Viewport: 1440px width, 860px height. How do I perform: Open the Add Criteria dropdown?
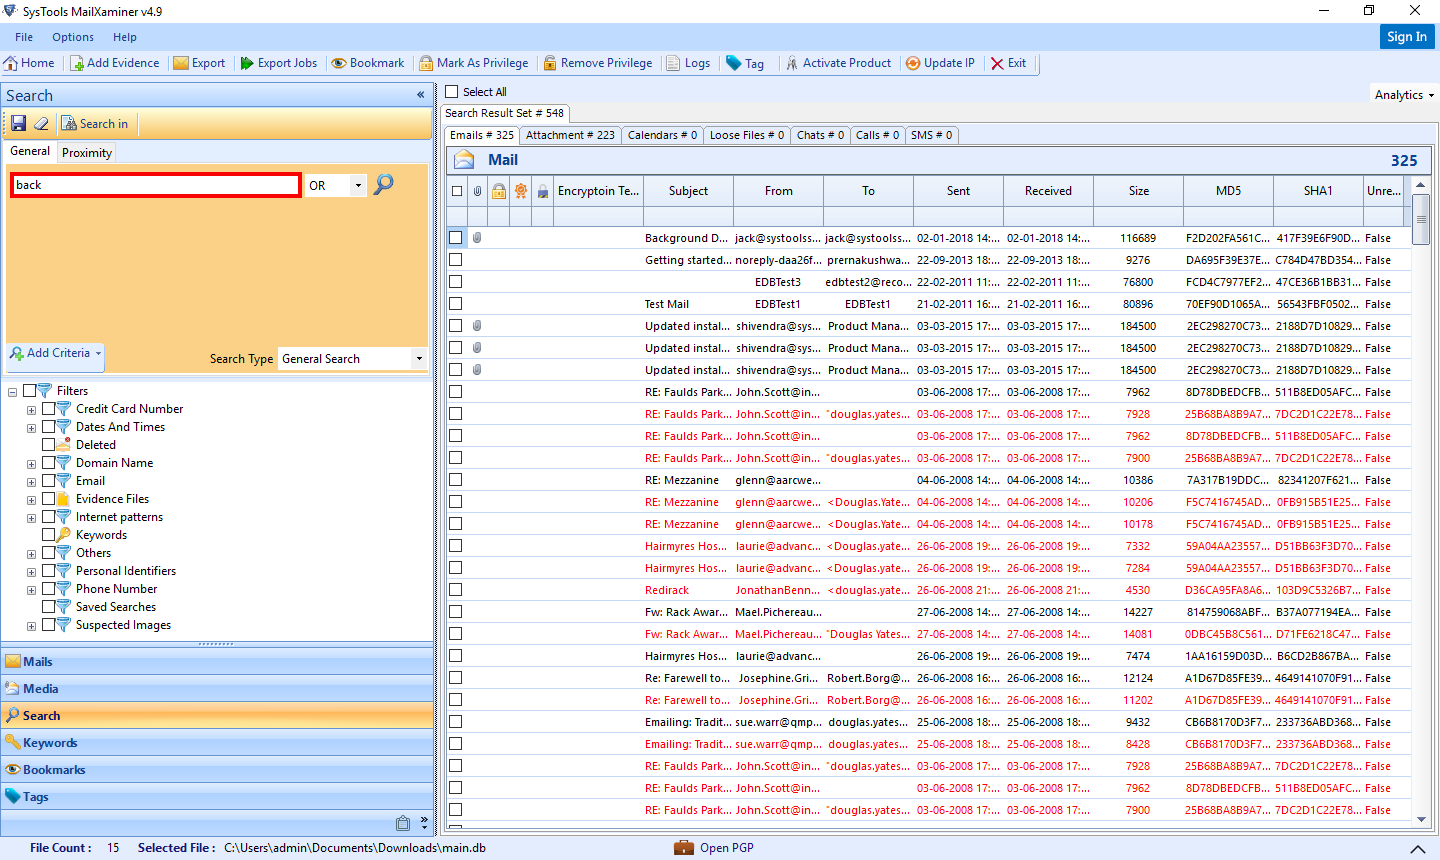[55, 354]
